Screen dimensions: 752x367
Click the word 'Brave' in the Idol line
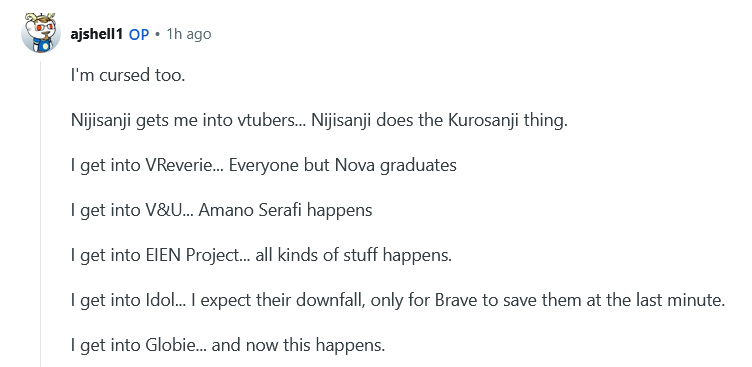454,300
